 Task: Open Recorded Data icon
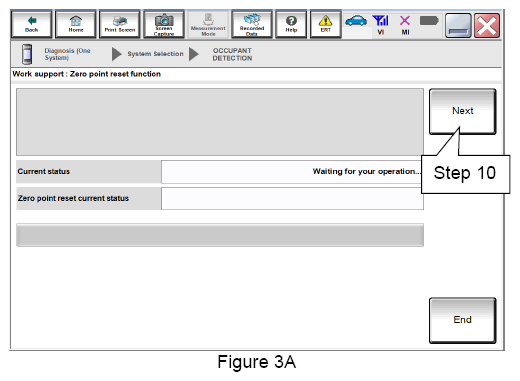(252, 24)
